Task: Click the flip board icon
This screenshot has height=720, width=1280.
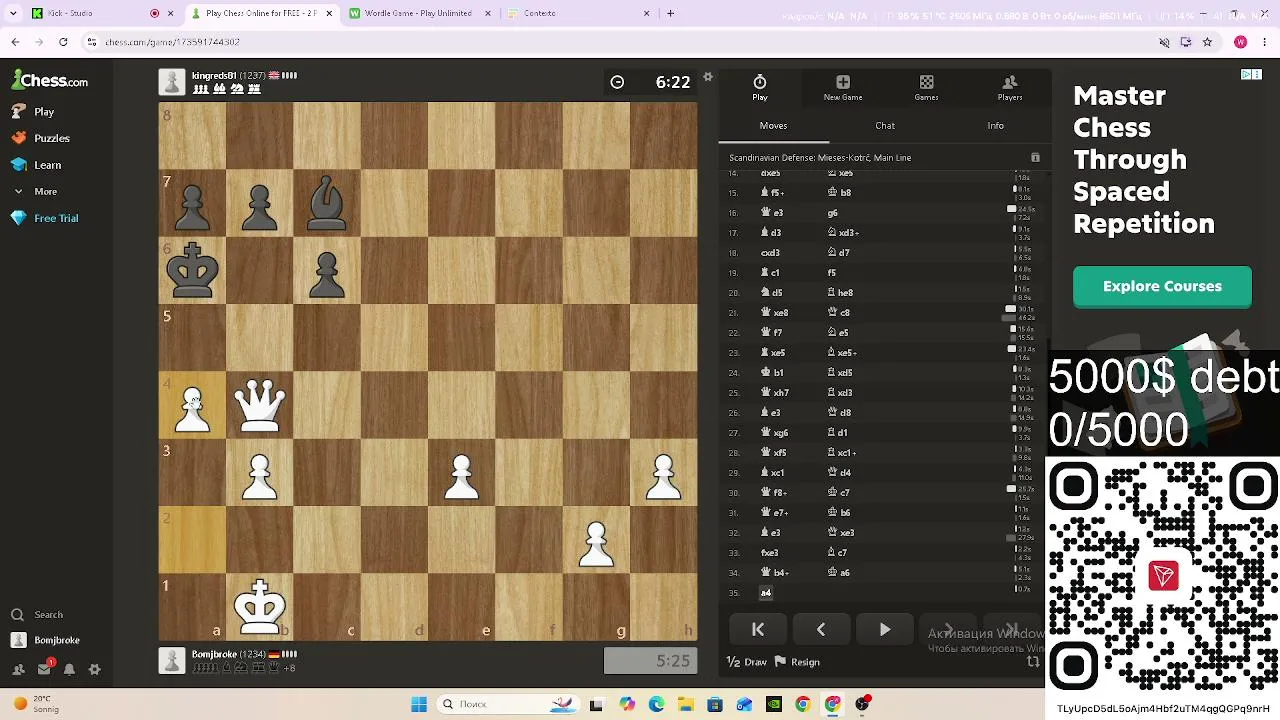Action: 1034,662
